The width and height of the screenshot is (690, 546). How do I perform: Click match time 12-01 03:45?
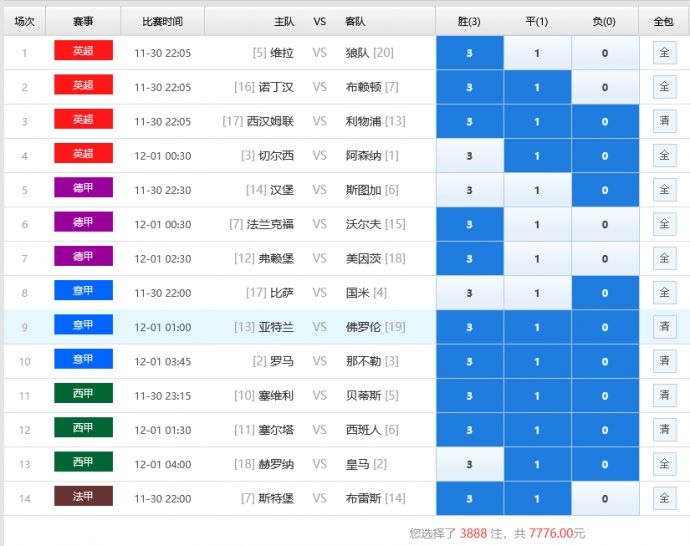point(163,362)
